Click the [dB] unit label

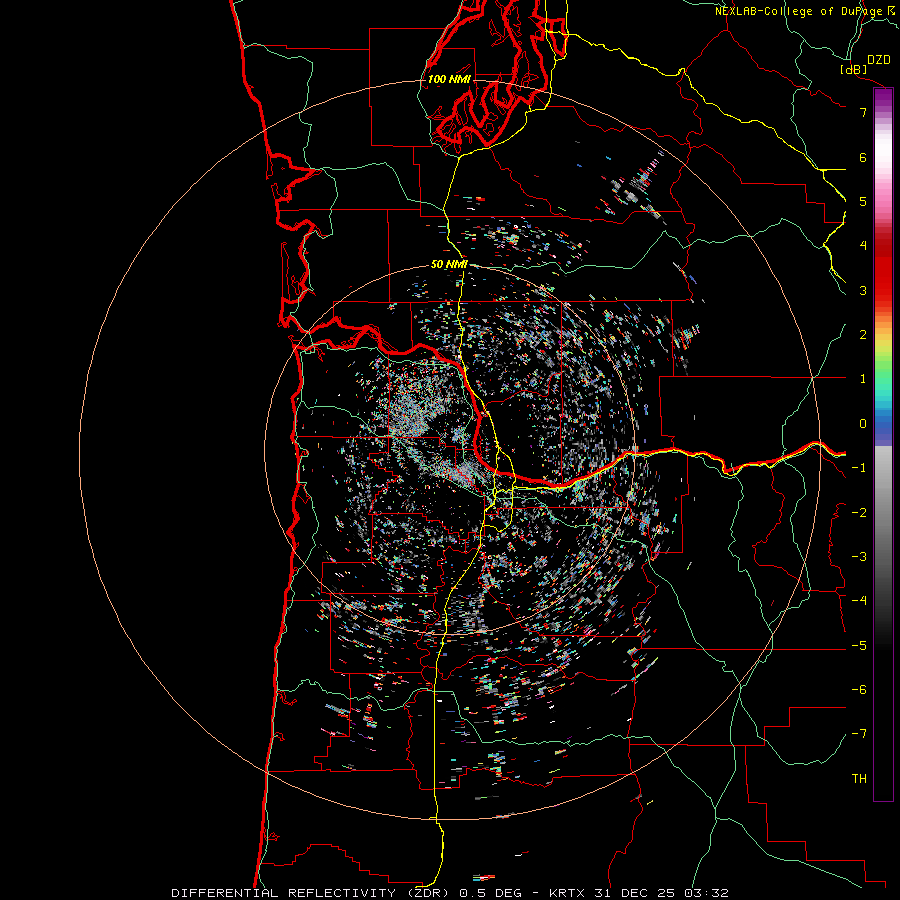point(854,69)
